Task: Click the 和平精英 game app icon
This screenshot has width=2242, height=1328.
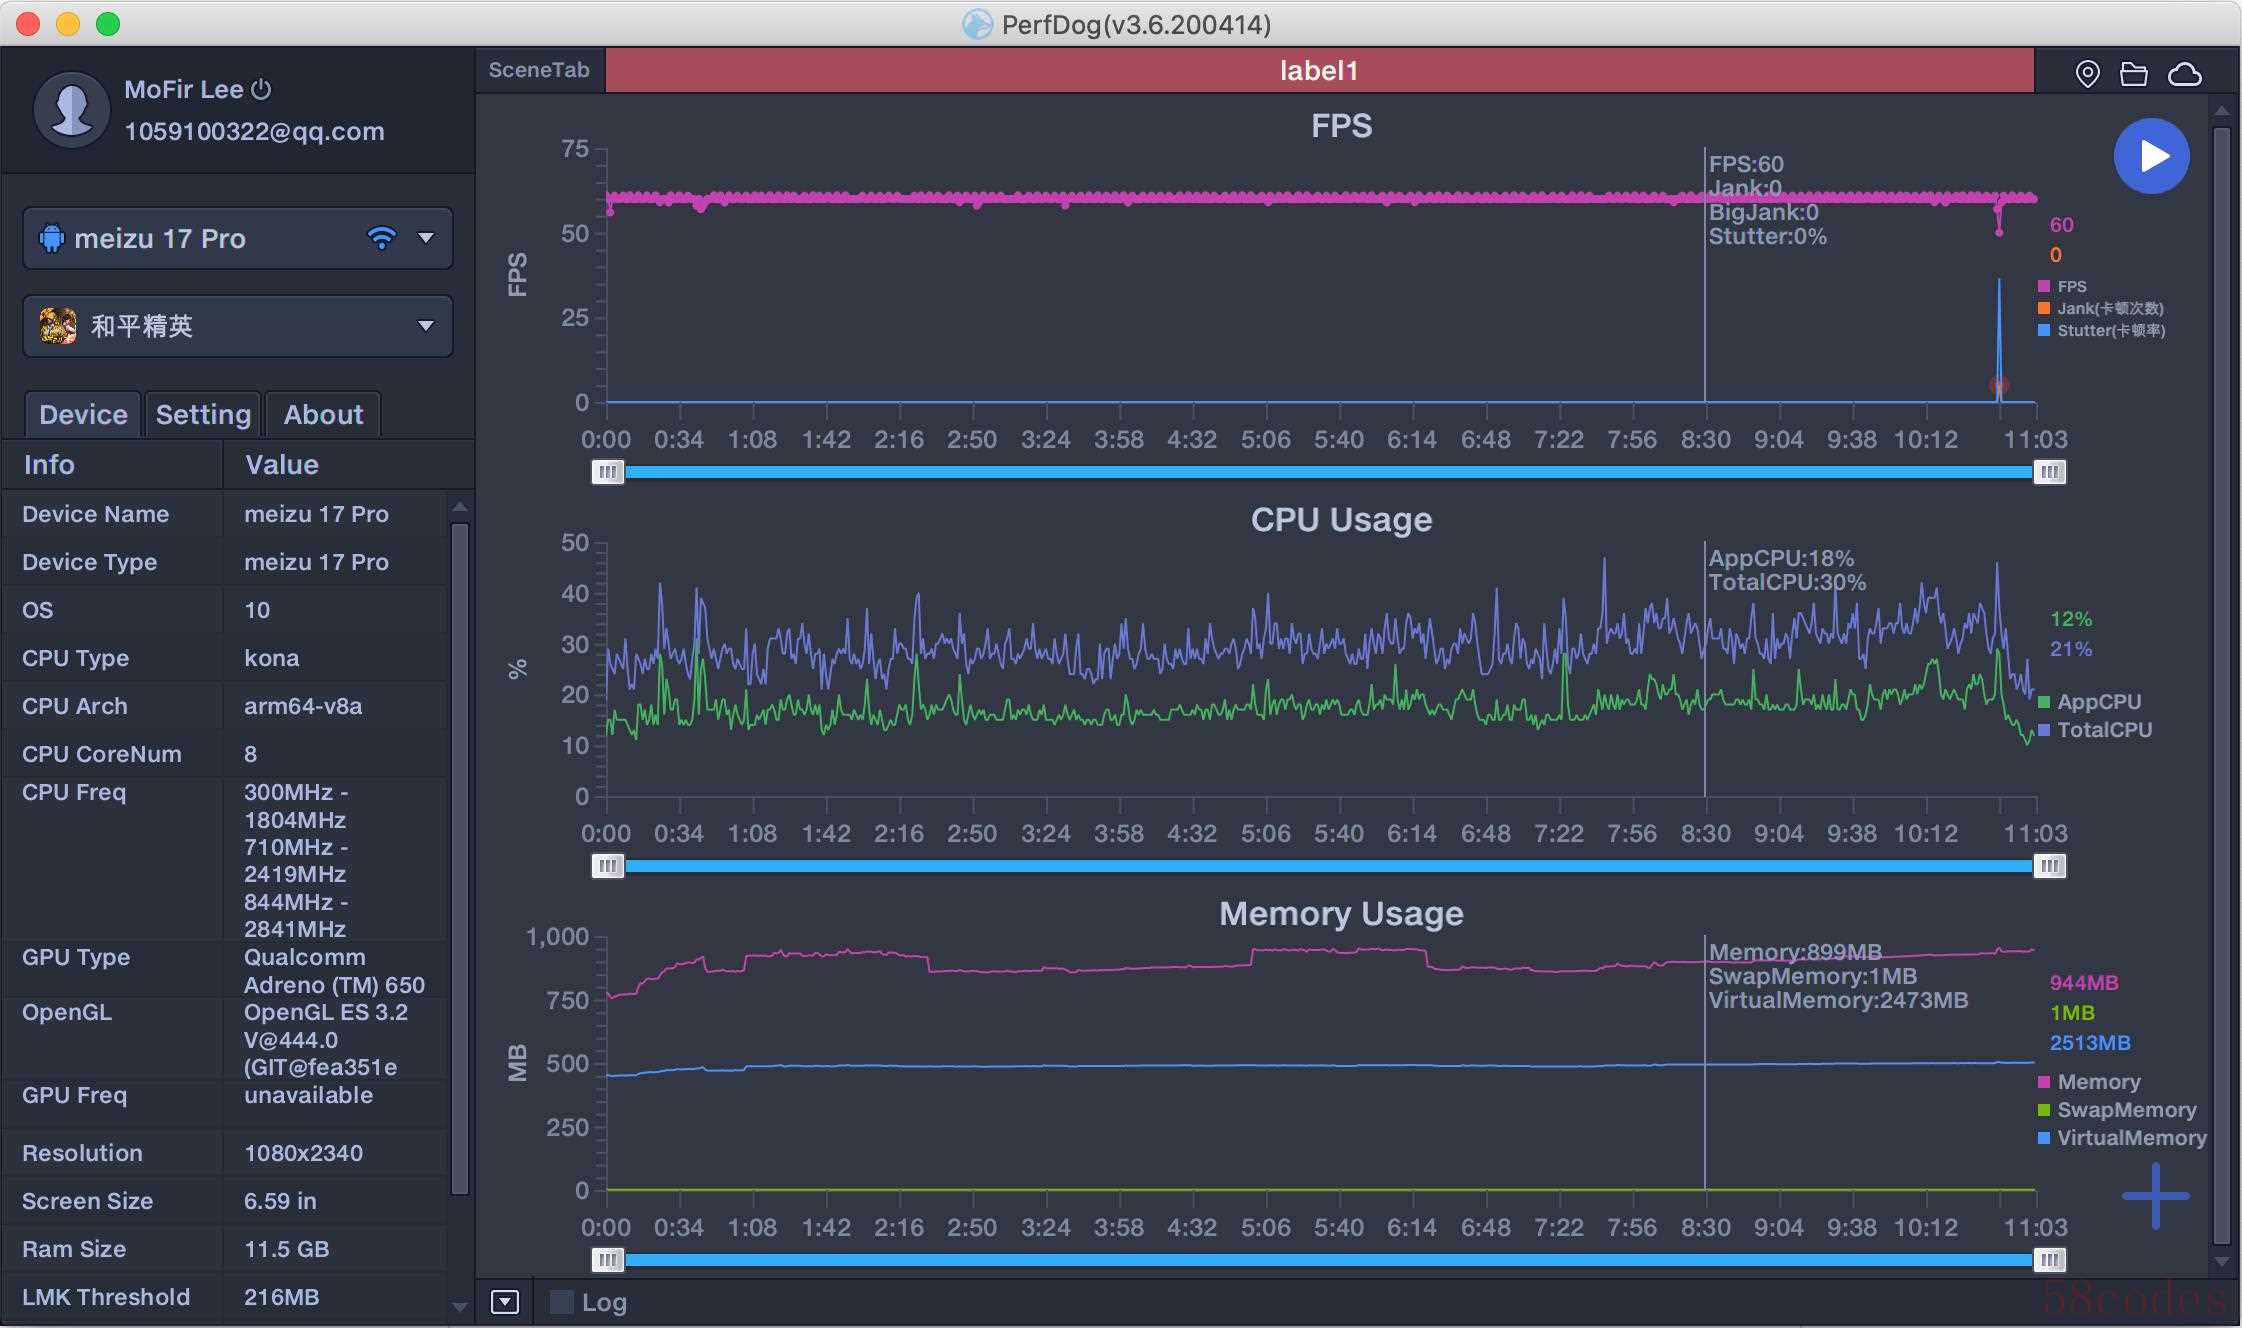Action: click(58, 326)
